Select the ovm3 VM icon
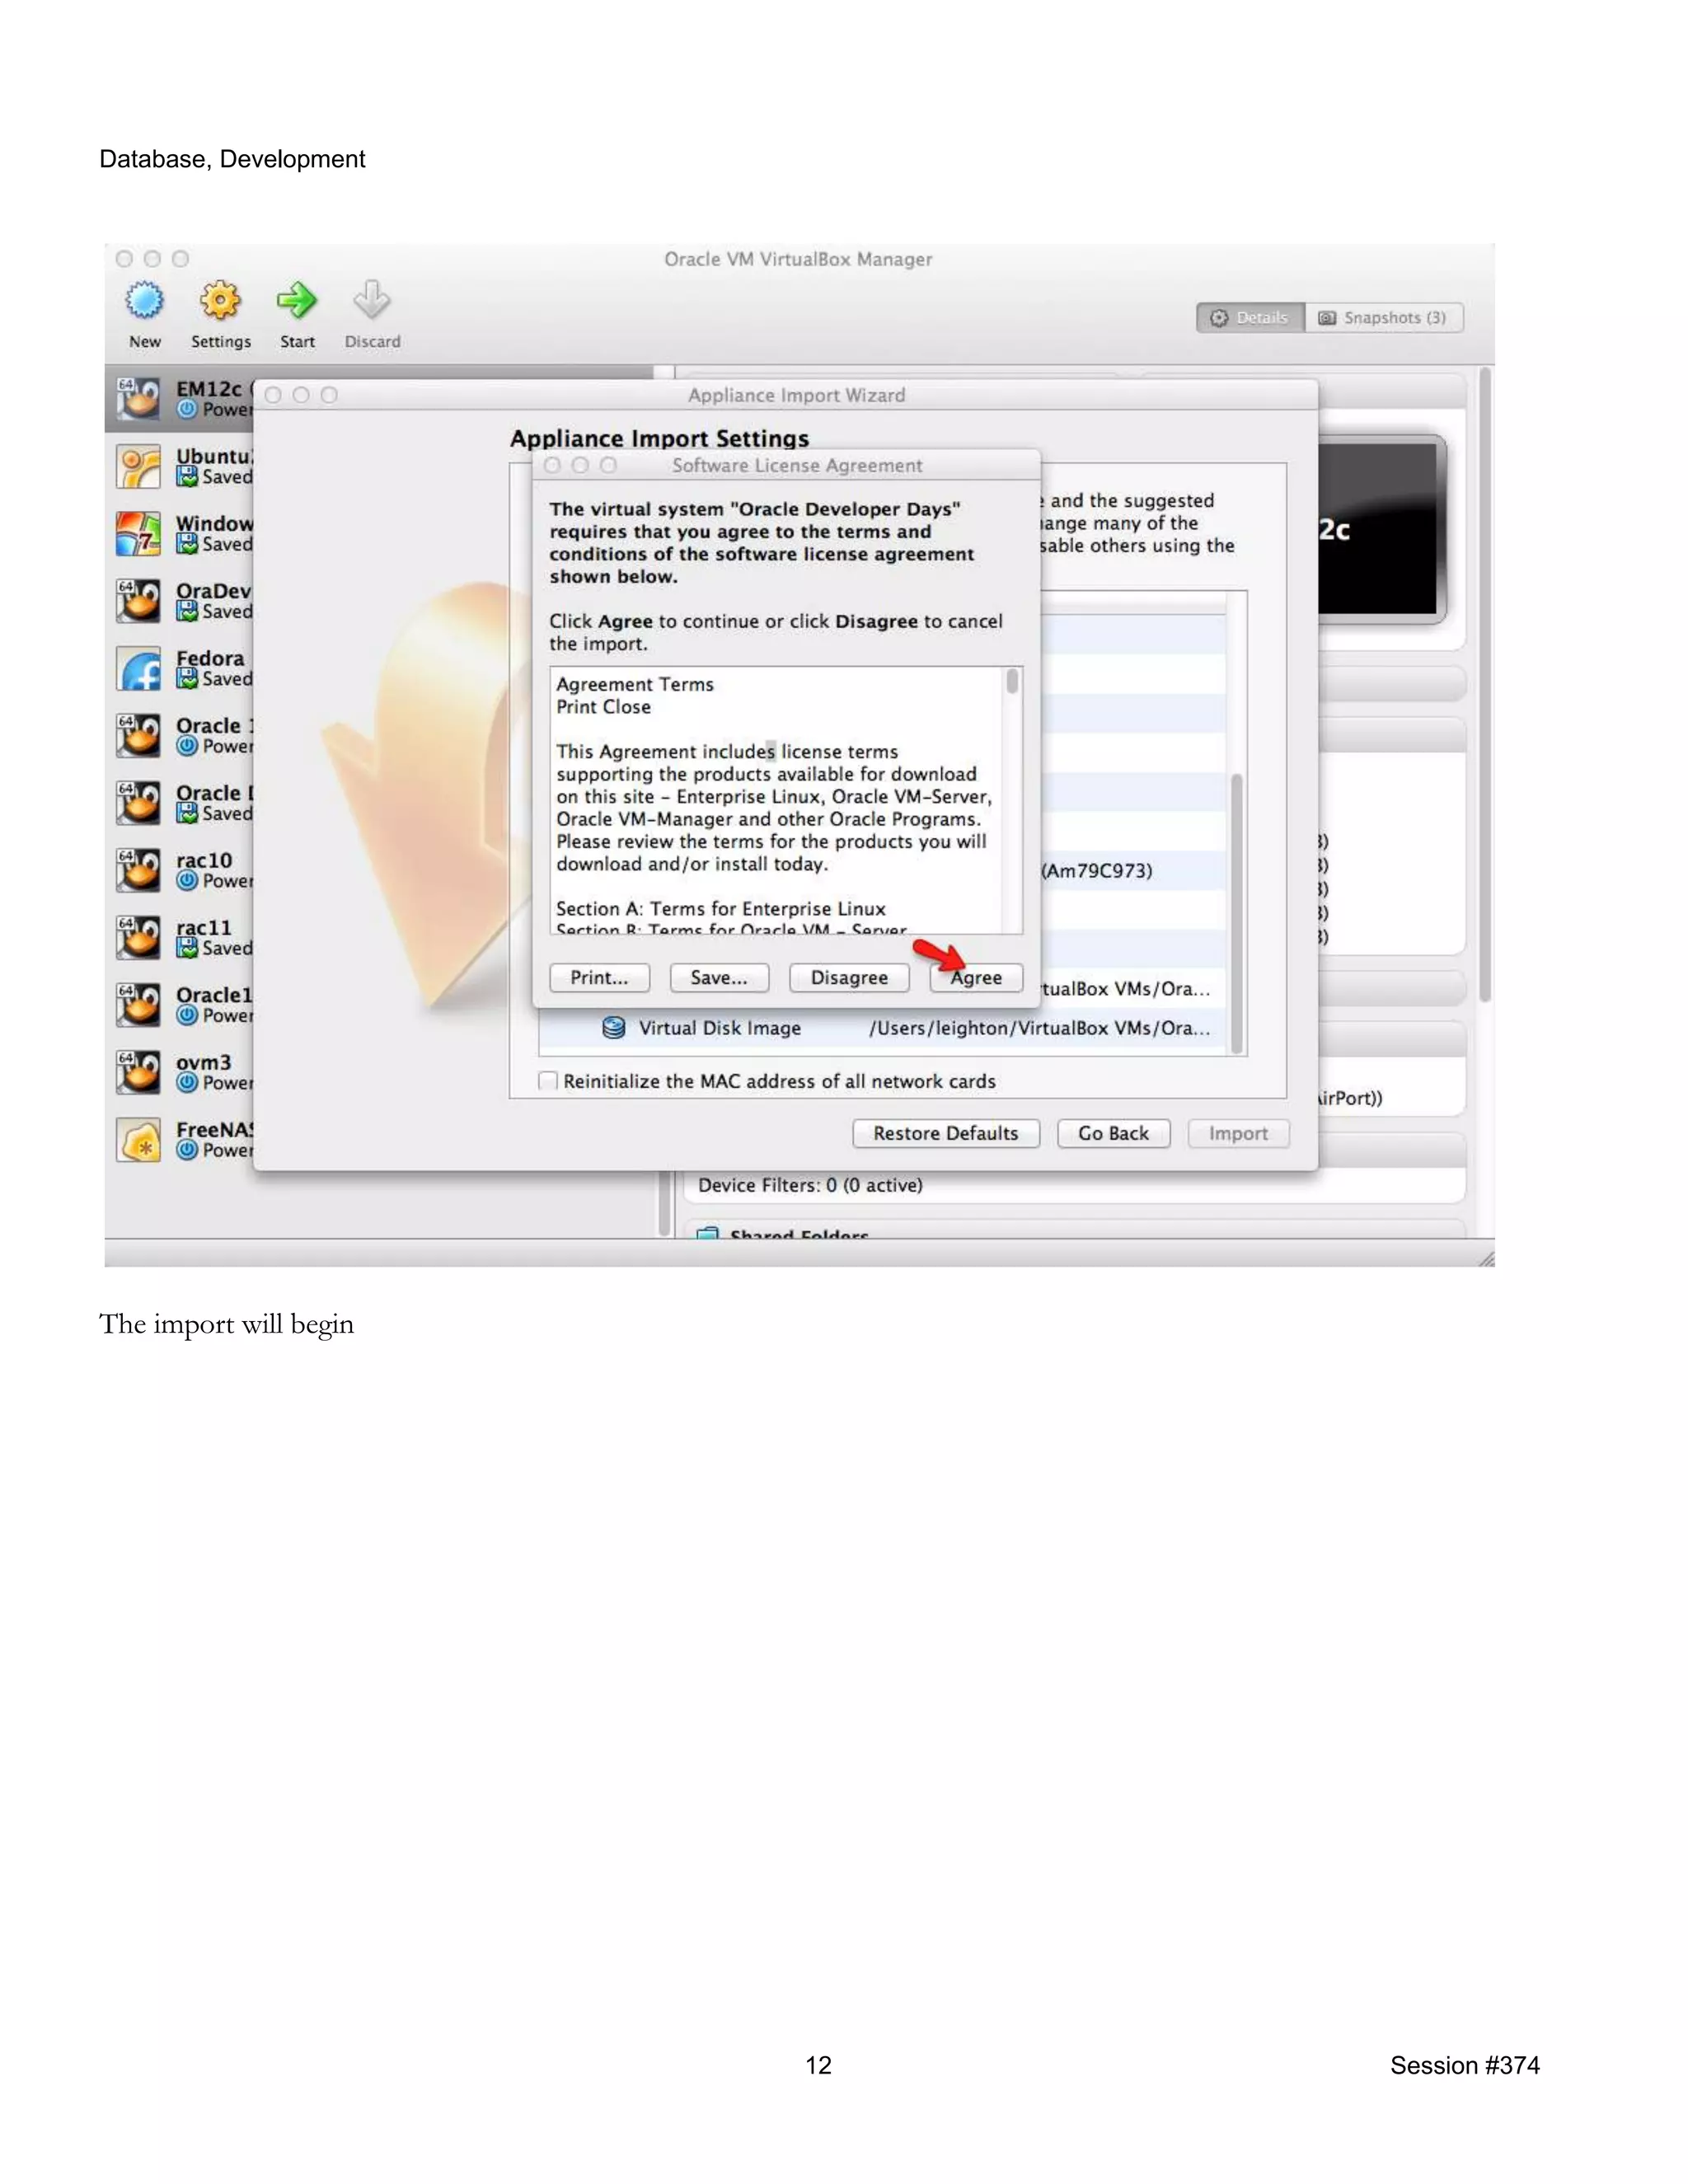The width and height of the screenshot is (1688, 2184). [x=138, y=1072]
